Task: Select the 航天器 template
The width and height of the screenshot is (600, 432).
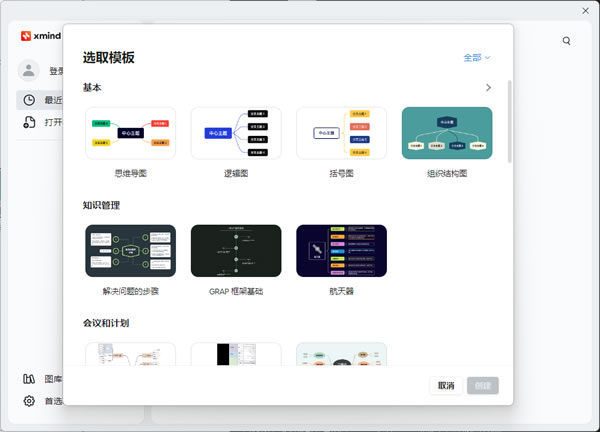Action: tap(341, 250)
